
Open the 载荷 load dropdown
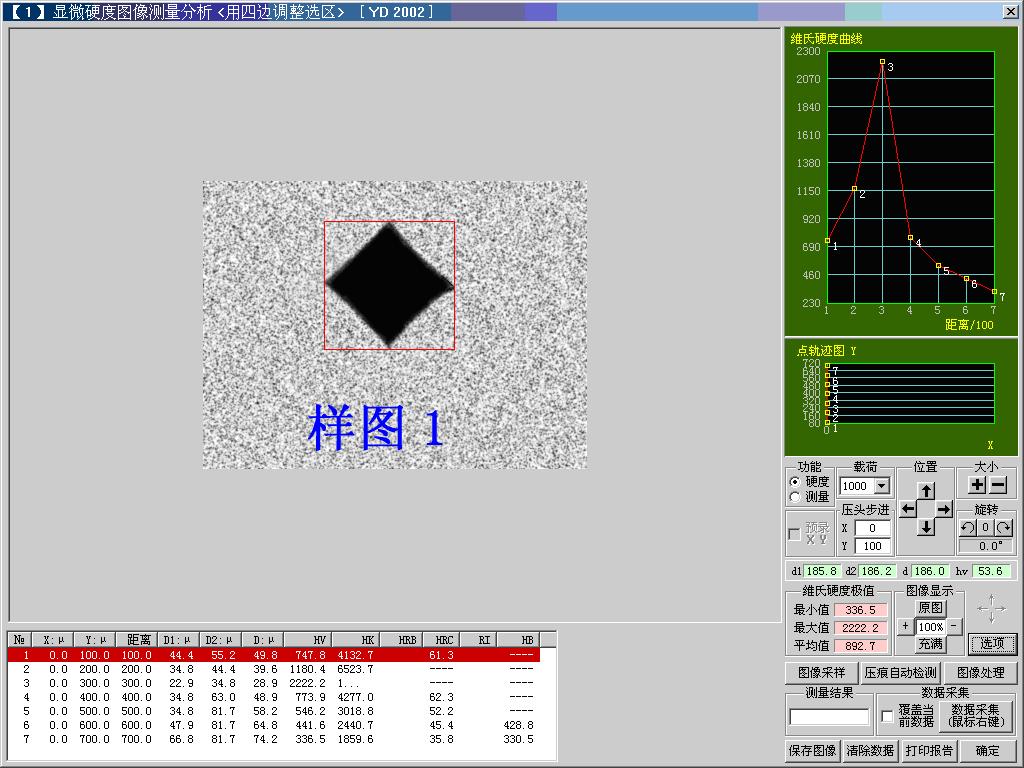[881, 486]
